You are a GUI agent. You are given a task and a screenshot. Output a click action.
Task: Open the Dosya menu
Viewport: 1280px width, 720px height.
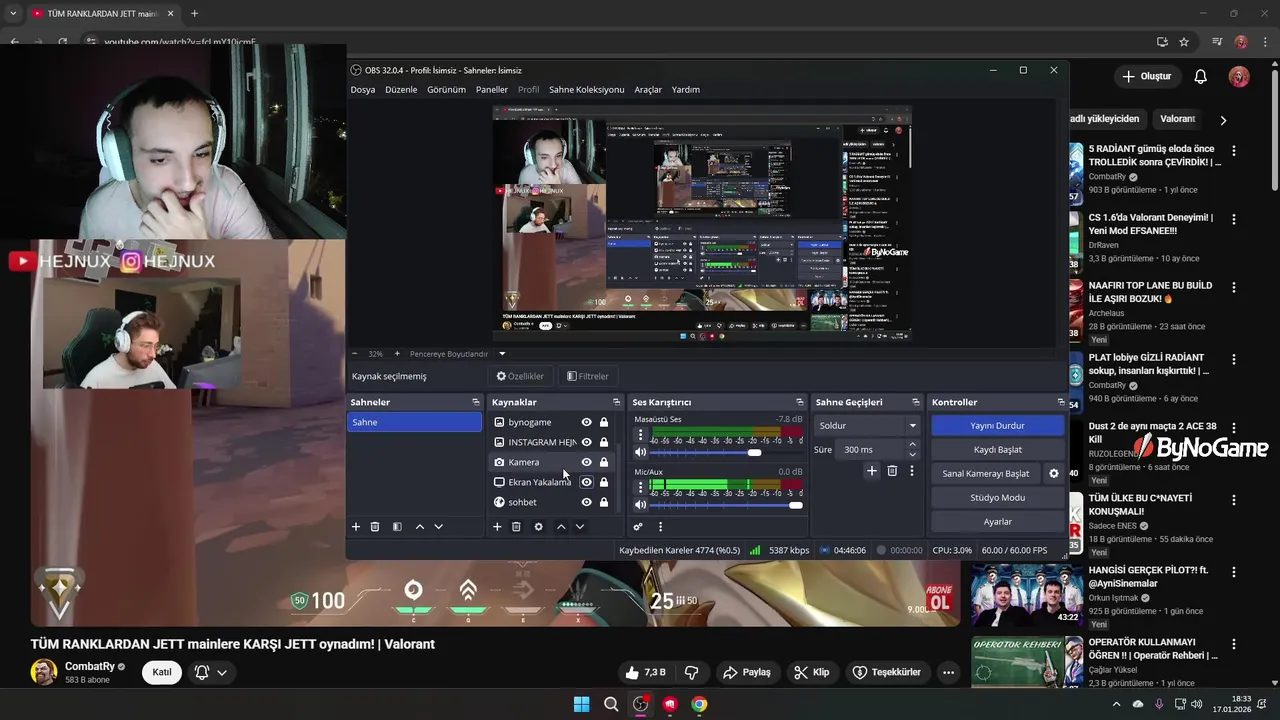click(x=363, y=90)
